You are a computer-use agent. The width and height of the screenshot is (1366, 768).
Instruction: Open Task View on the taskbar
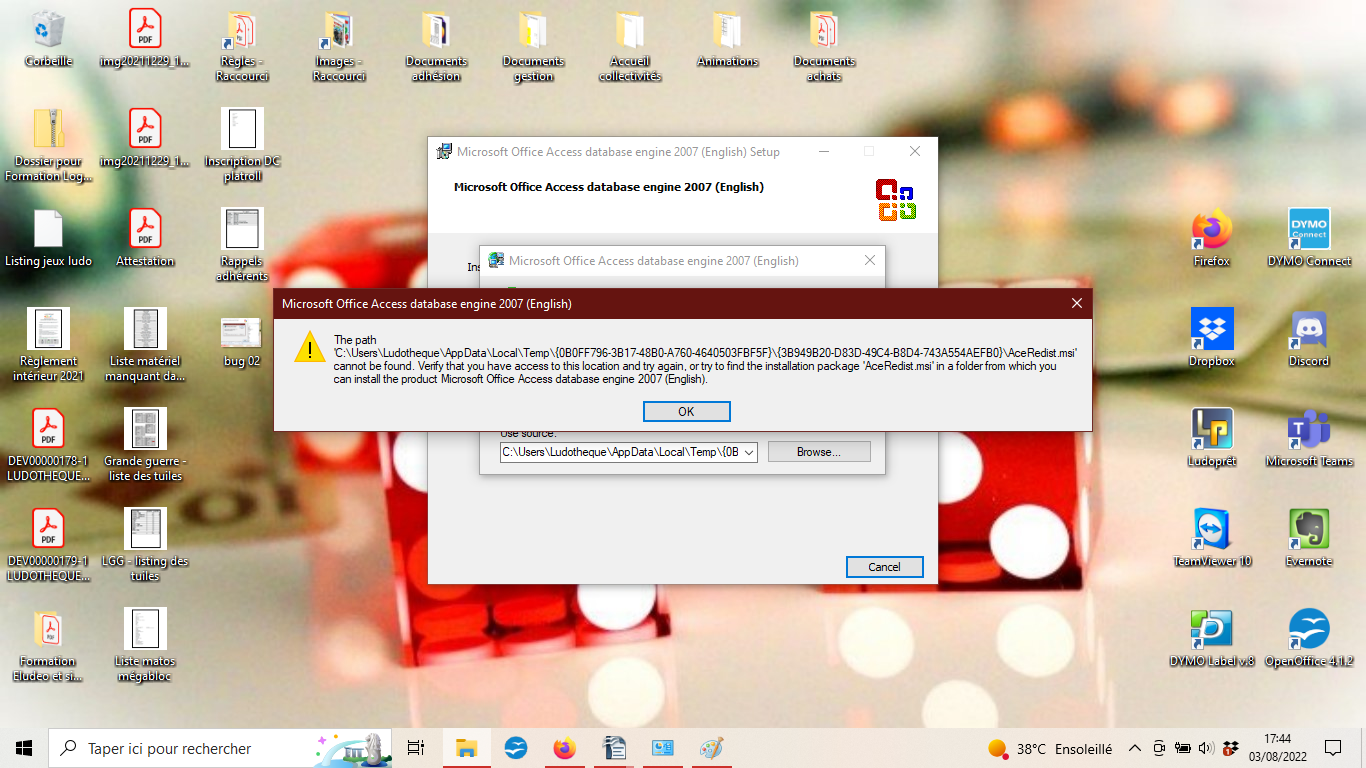point(417,748)
